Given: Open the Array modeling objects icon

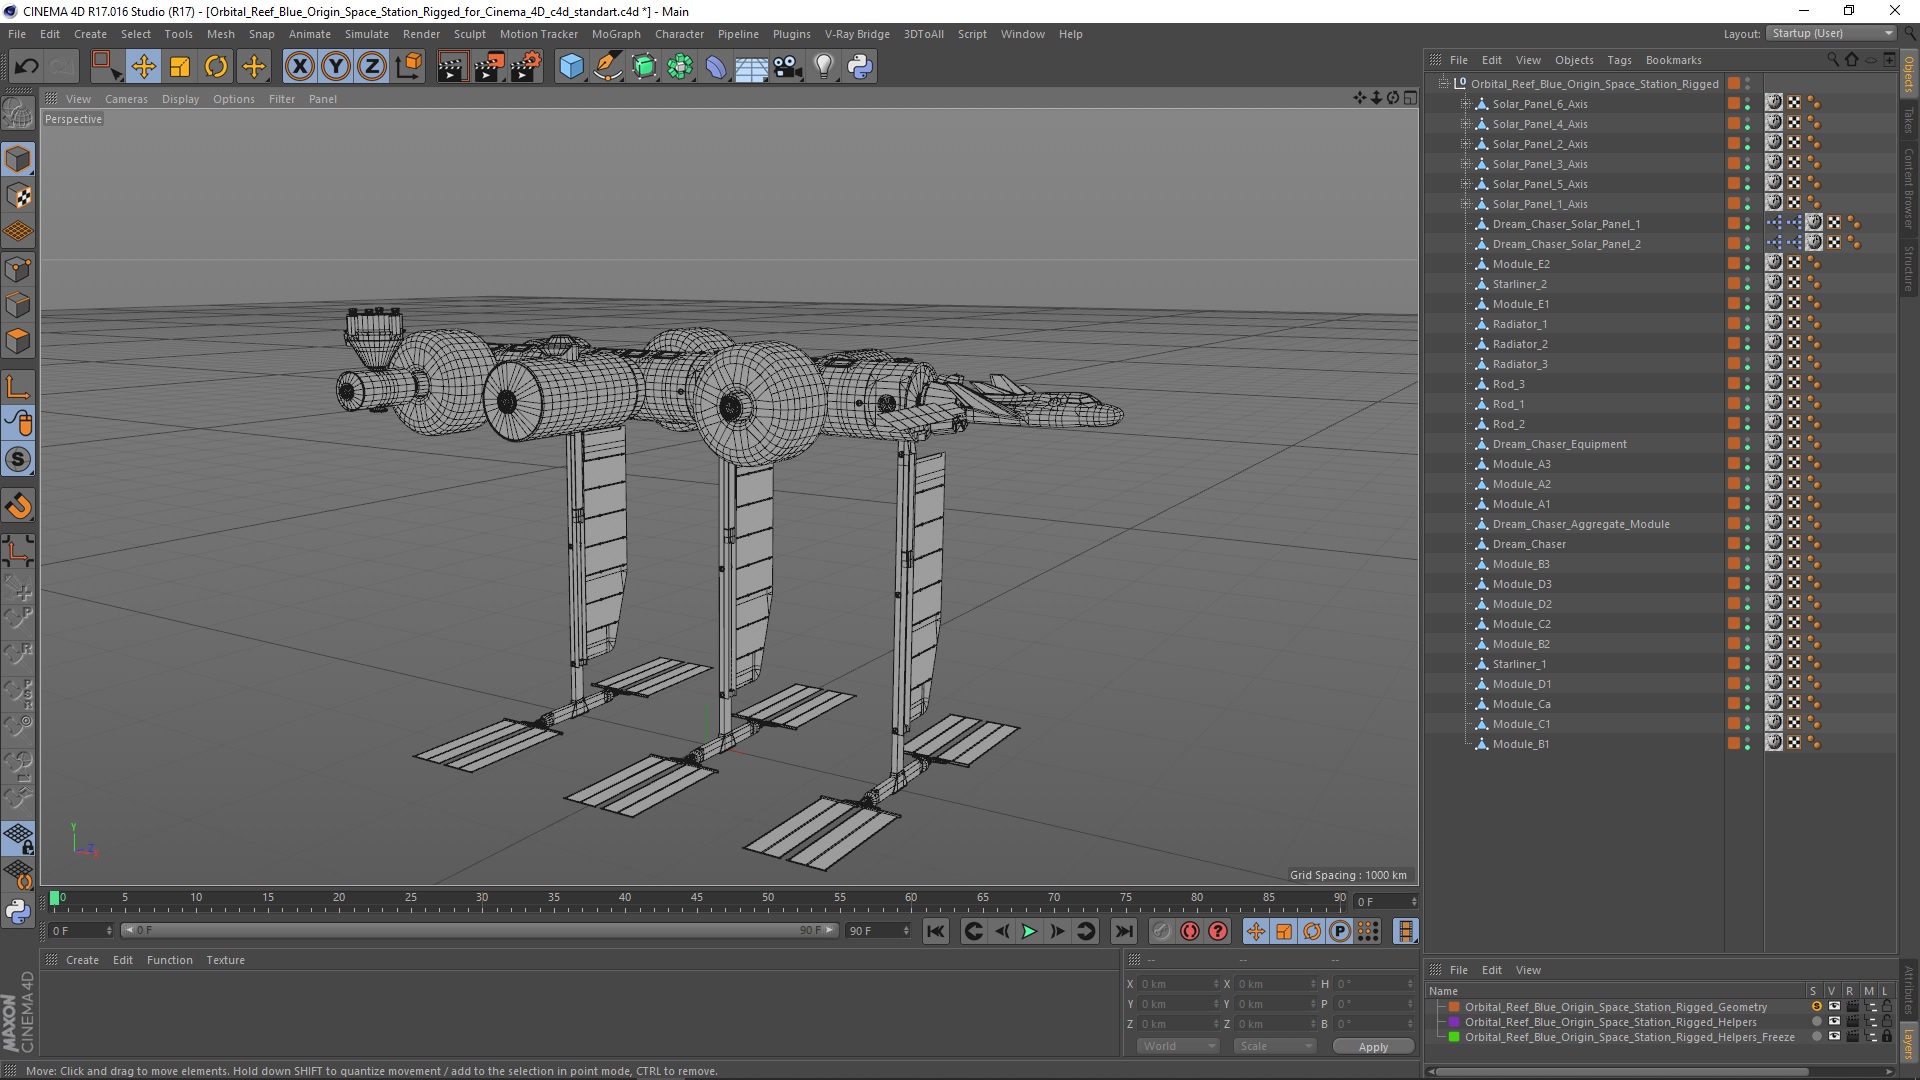Looking at the screenshot, I should point(680,67).
